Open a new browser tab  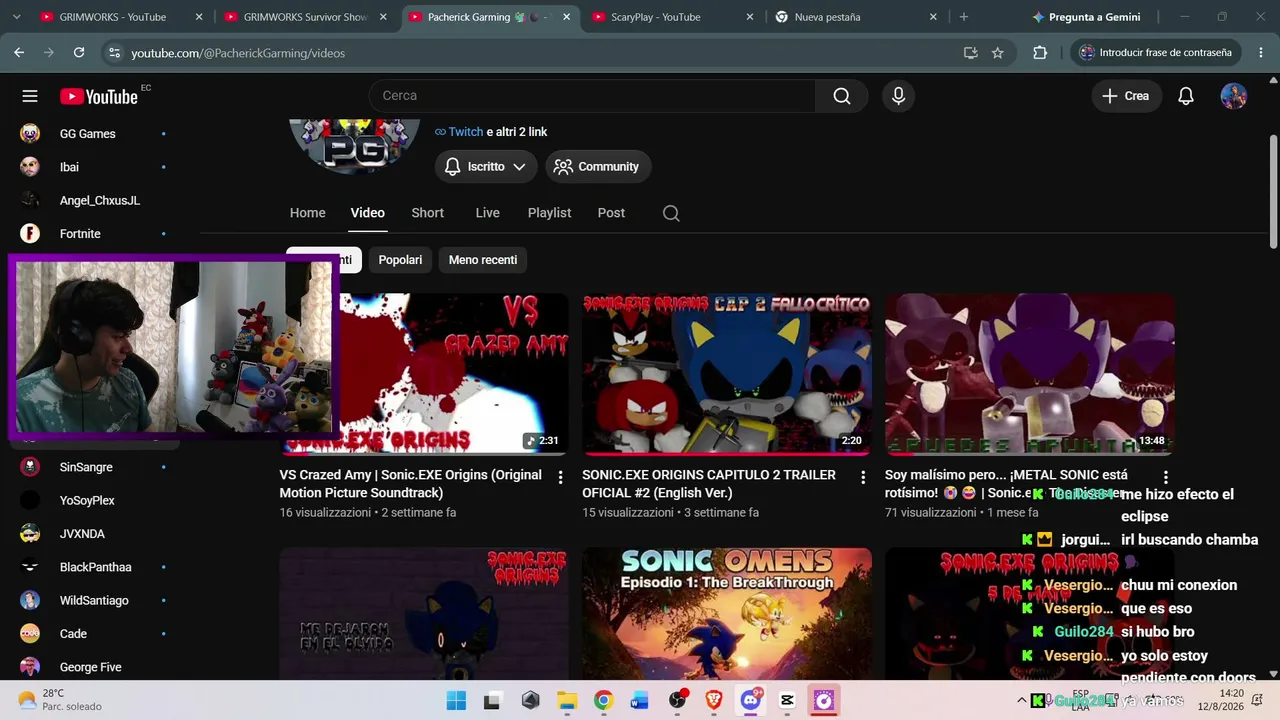pos(964,17)
